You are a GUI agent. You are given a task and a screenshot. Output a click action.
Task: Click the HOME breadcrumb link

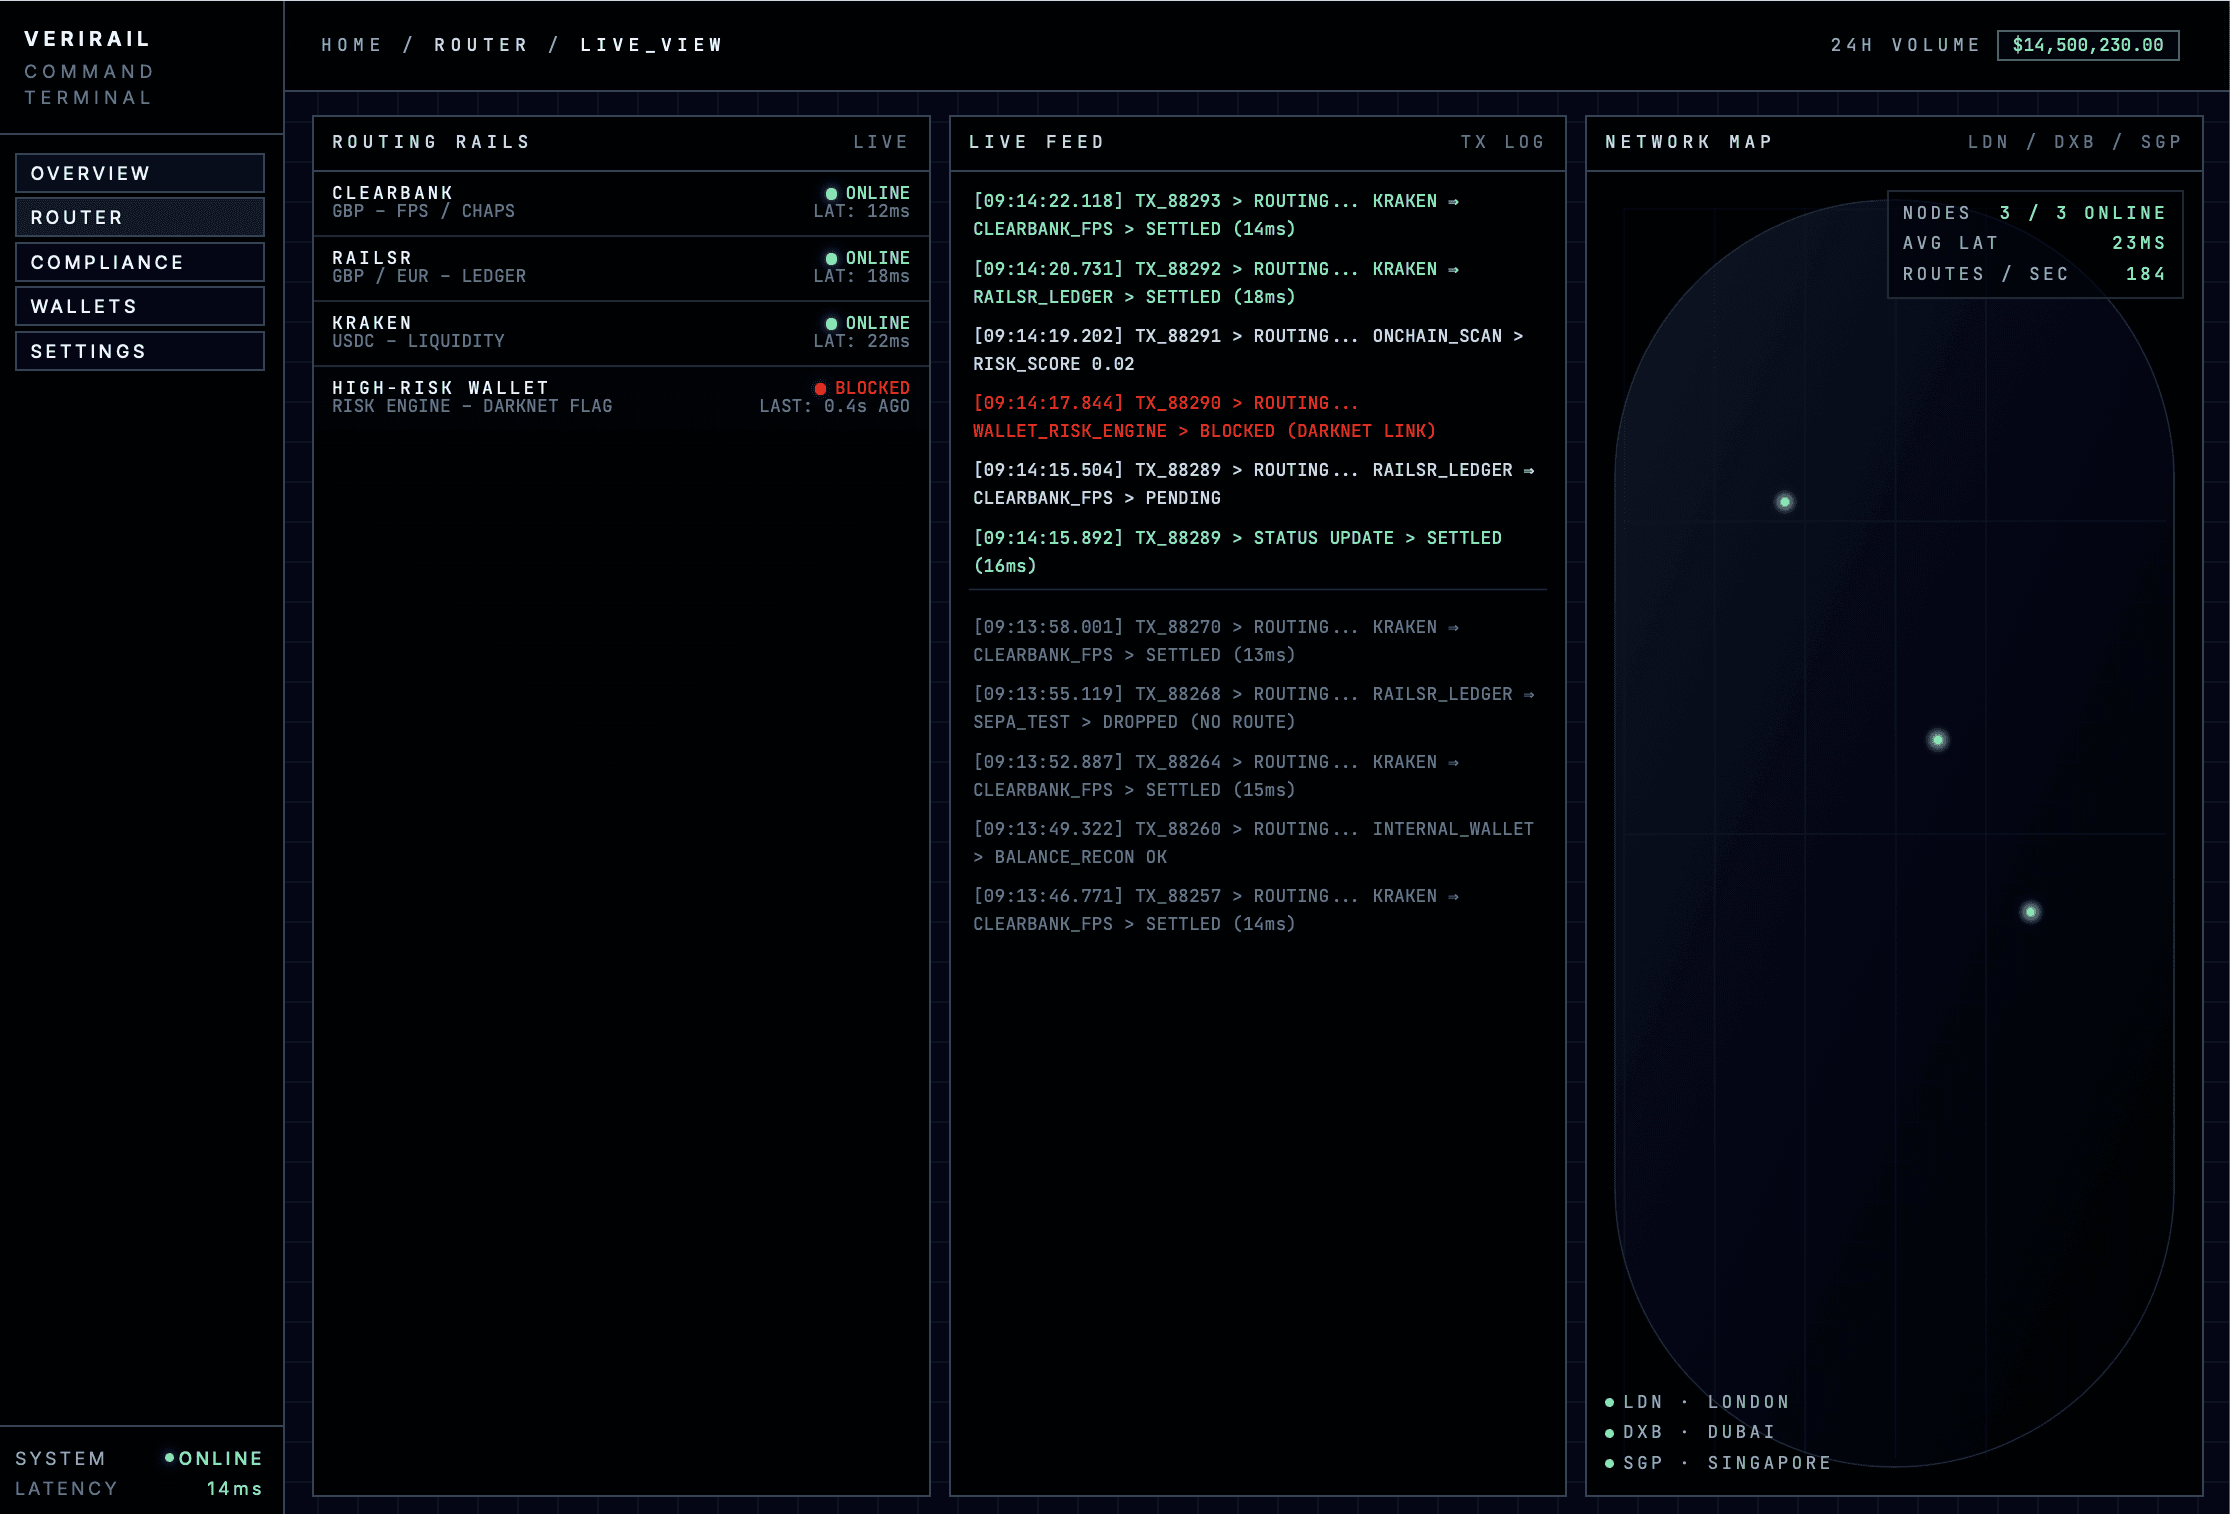tap(351, 45)
